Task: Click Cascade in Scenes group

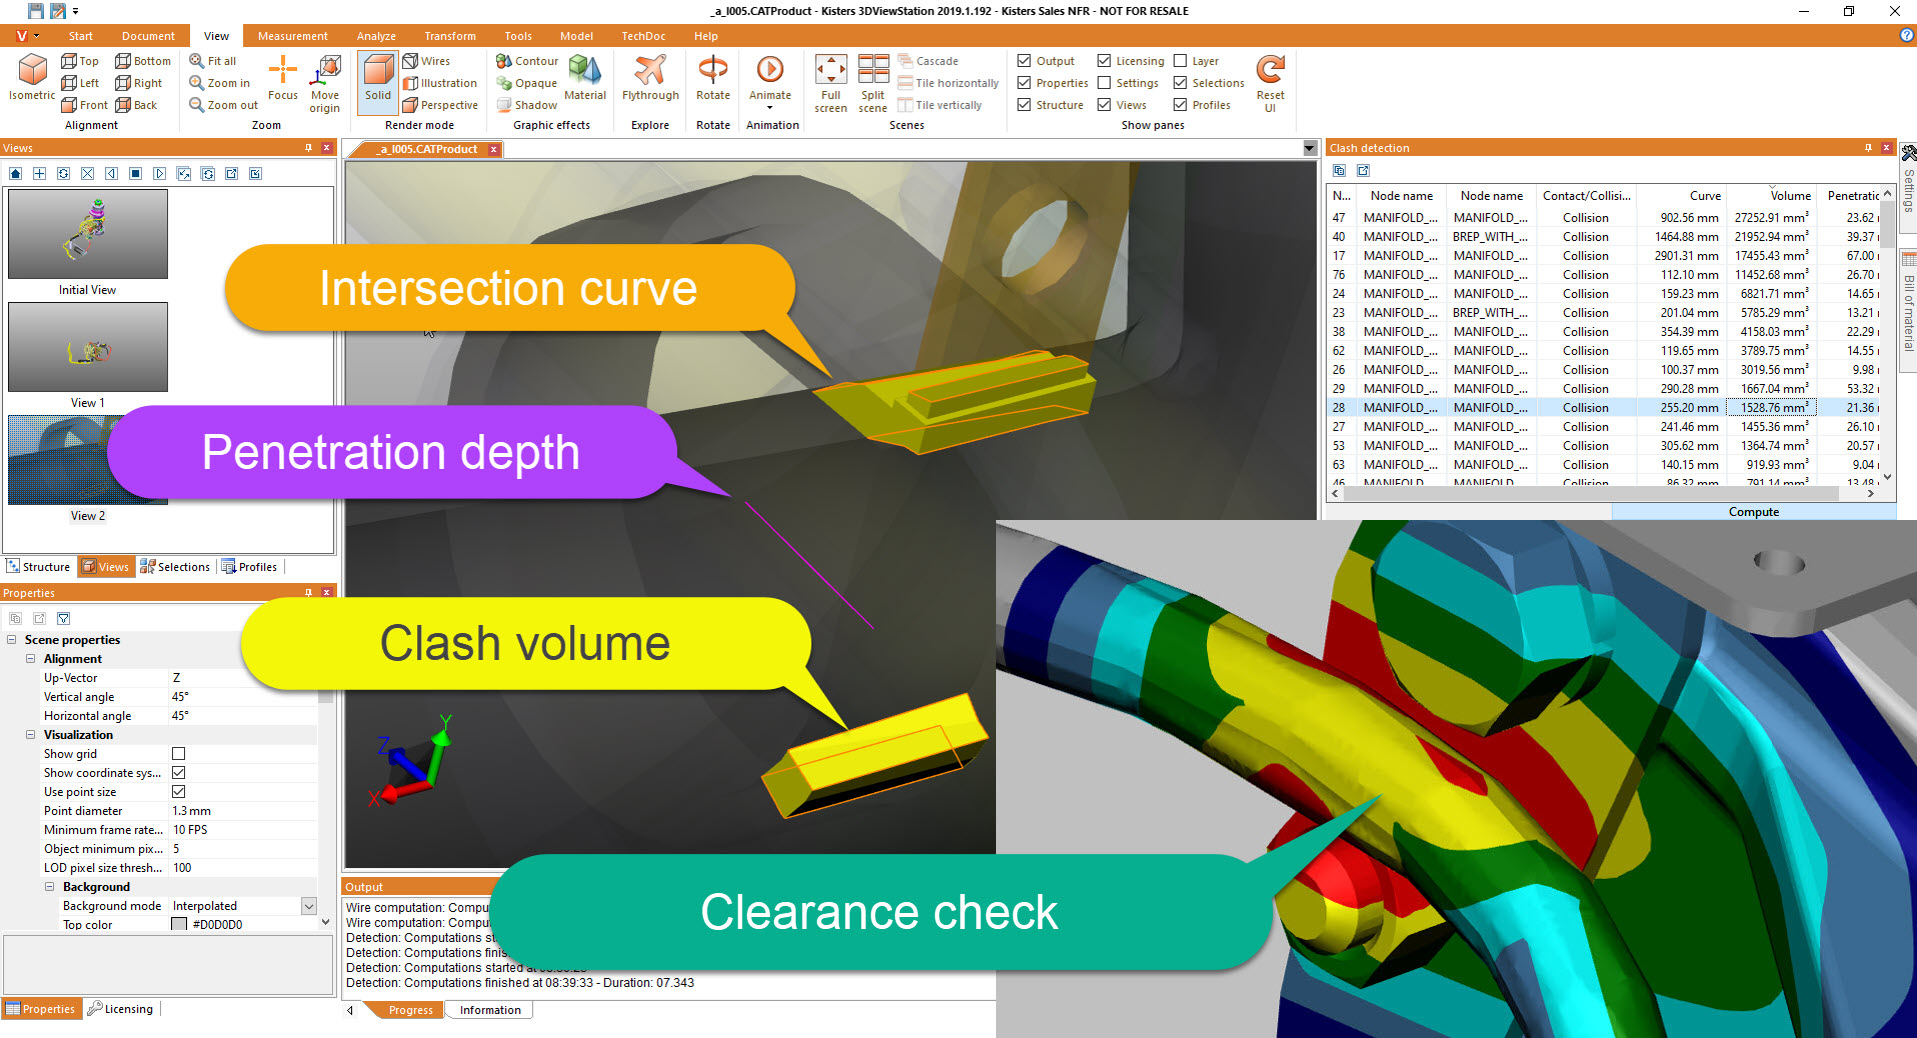Action: click(928, 61)
